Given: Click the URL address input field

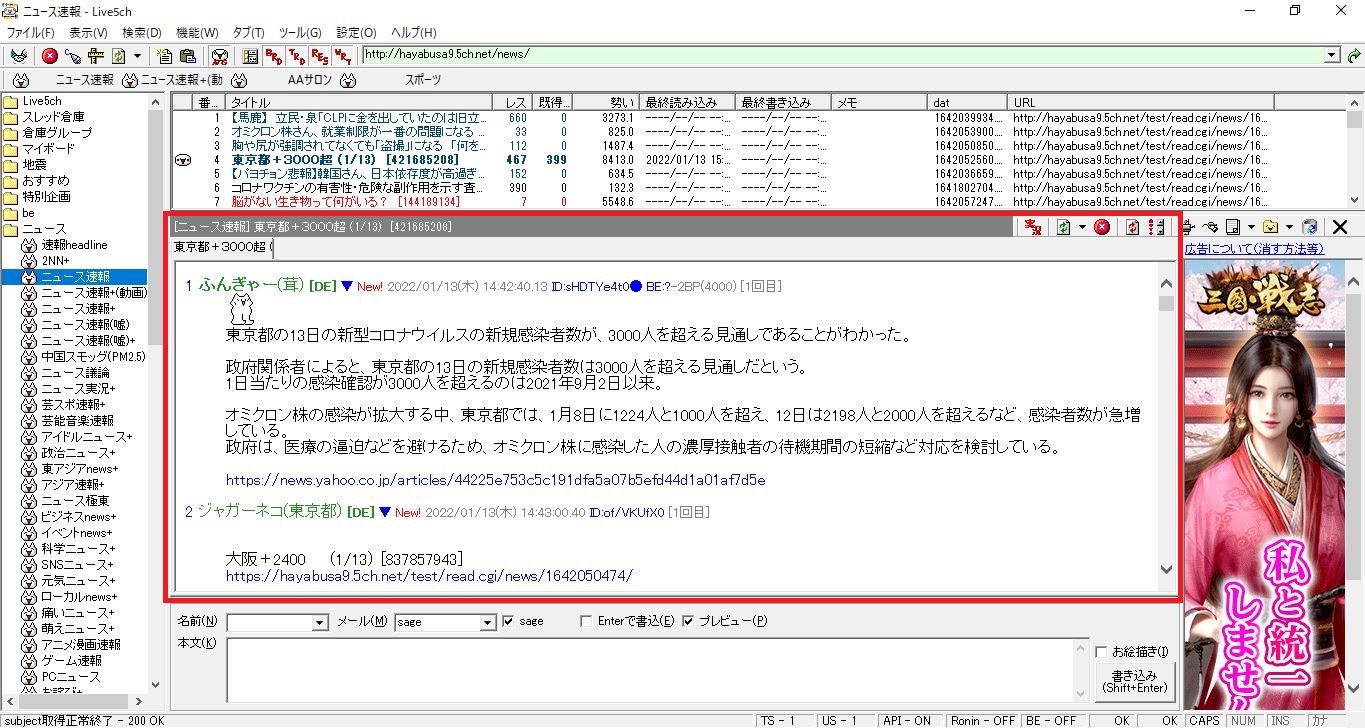Looking at the screenshot, I should click(842, 56).
